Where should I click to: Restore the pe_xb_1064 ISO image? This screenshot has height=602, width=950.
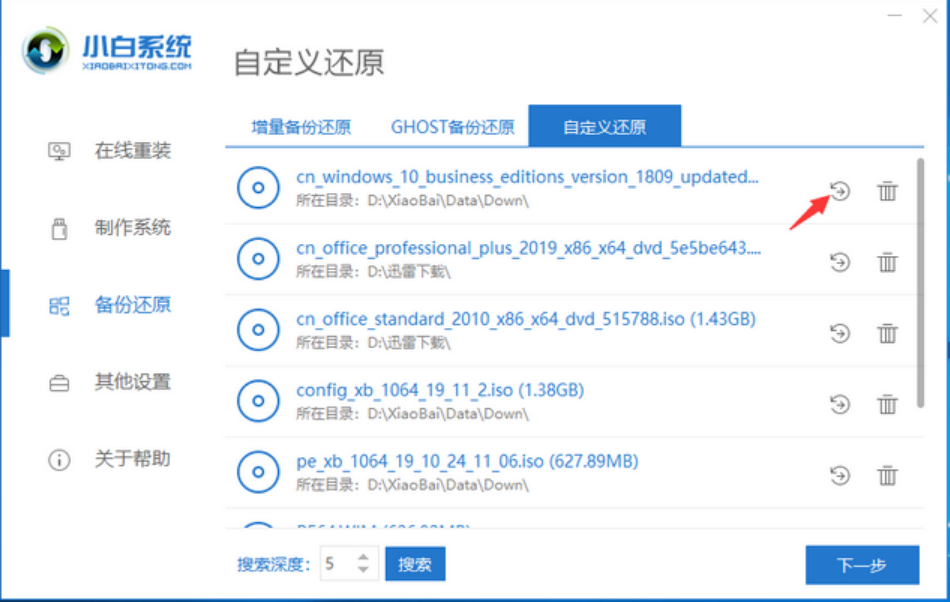(x=839, y=475)
